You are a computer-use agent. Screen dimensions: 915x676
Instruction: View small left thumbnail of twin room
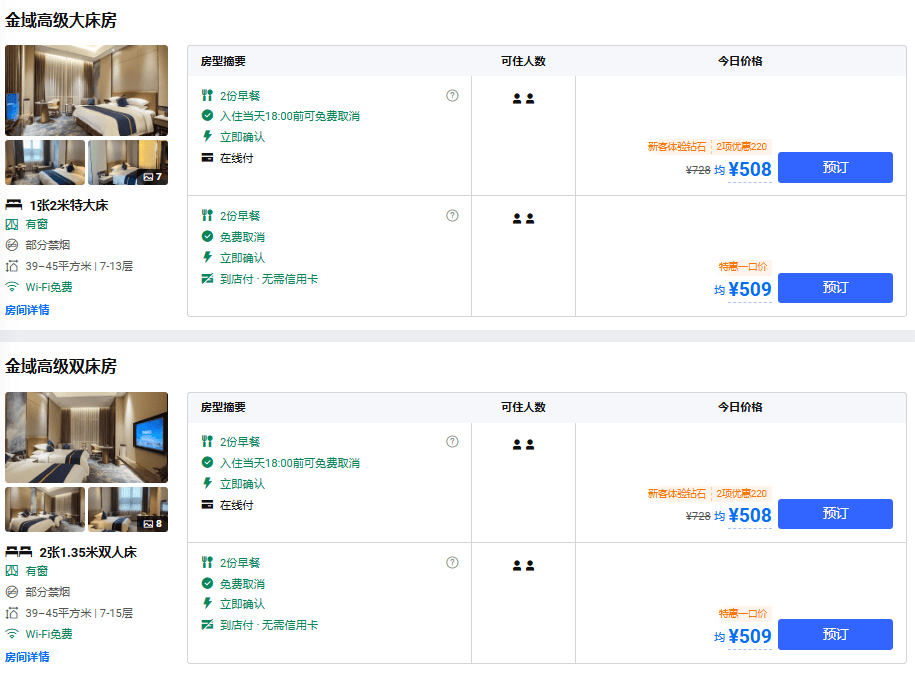[x=45, y=509]
